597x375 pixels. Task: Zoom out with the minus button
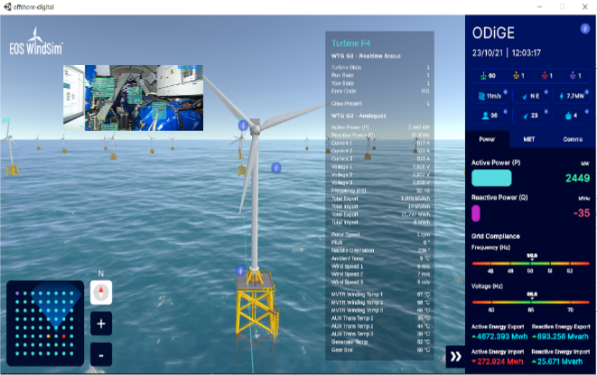101,354
